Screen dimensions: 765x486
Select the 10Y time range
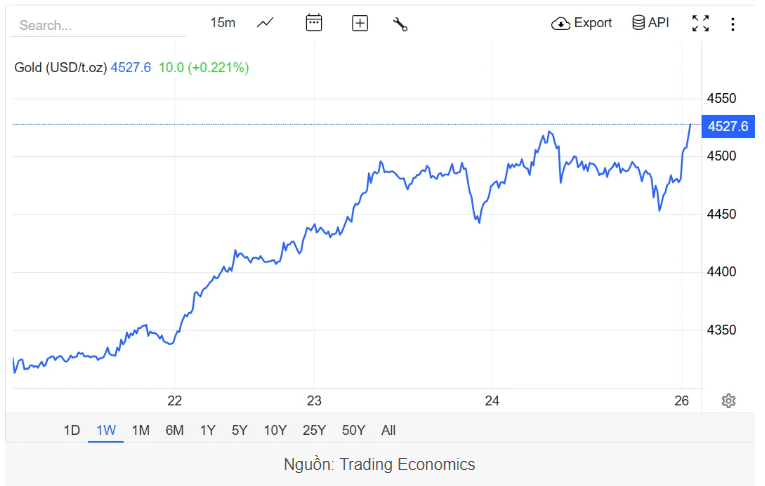tap(275, 430)
